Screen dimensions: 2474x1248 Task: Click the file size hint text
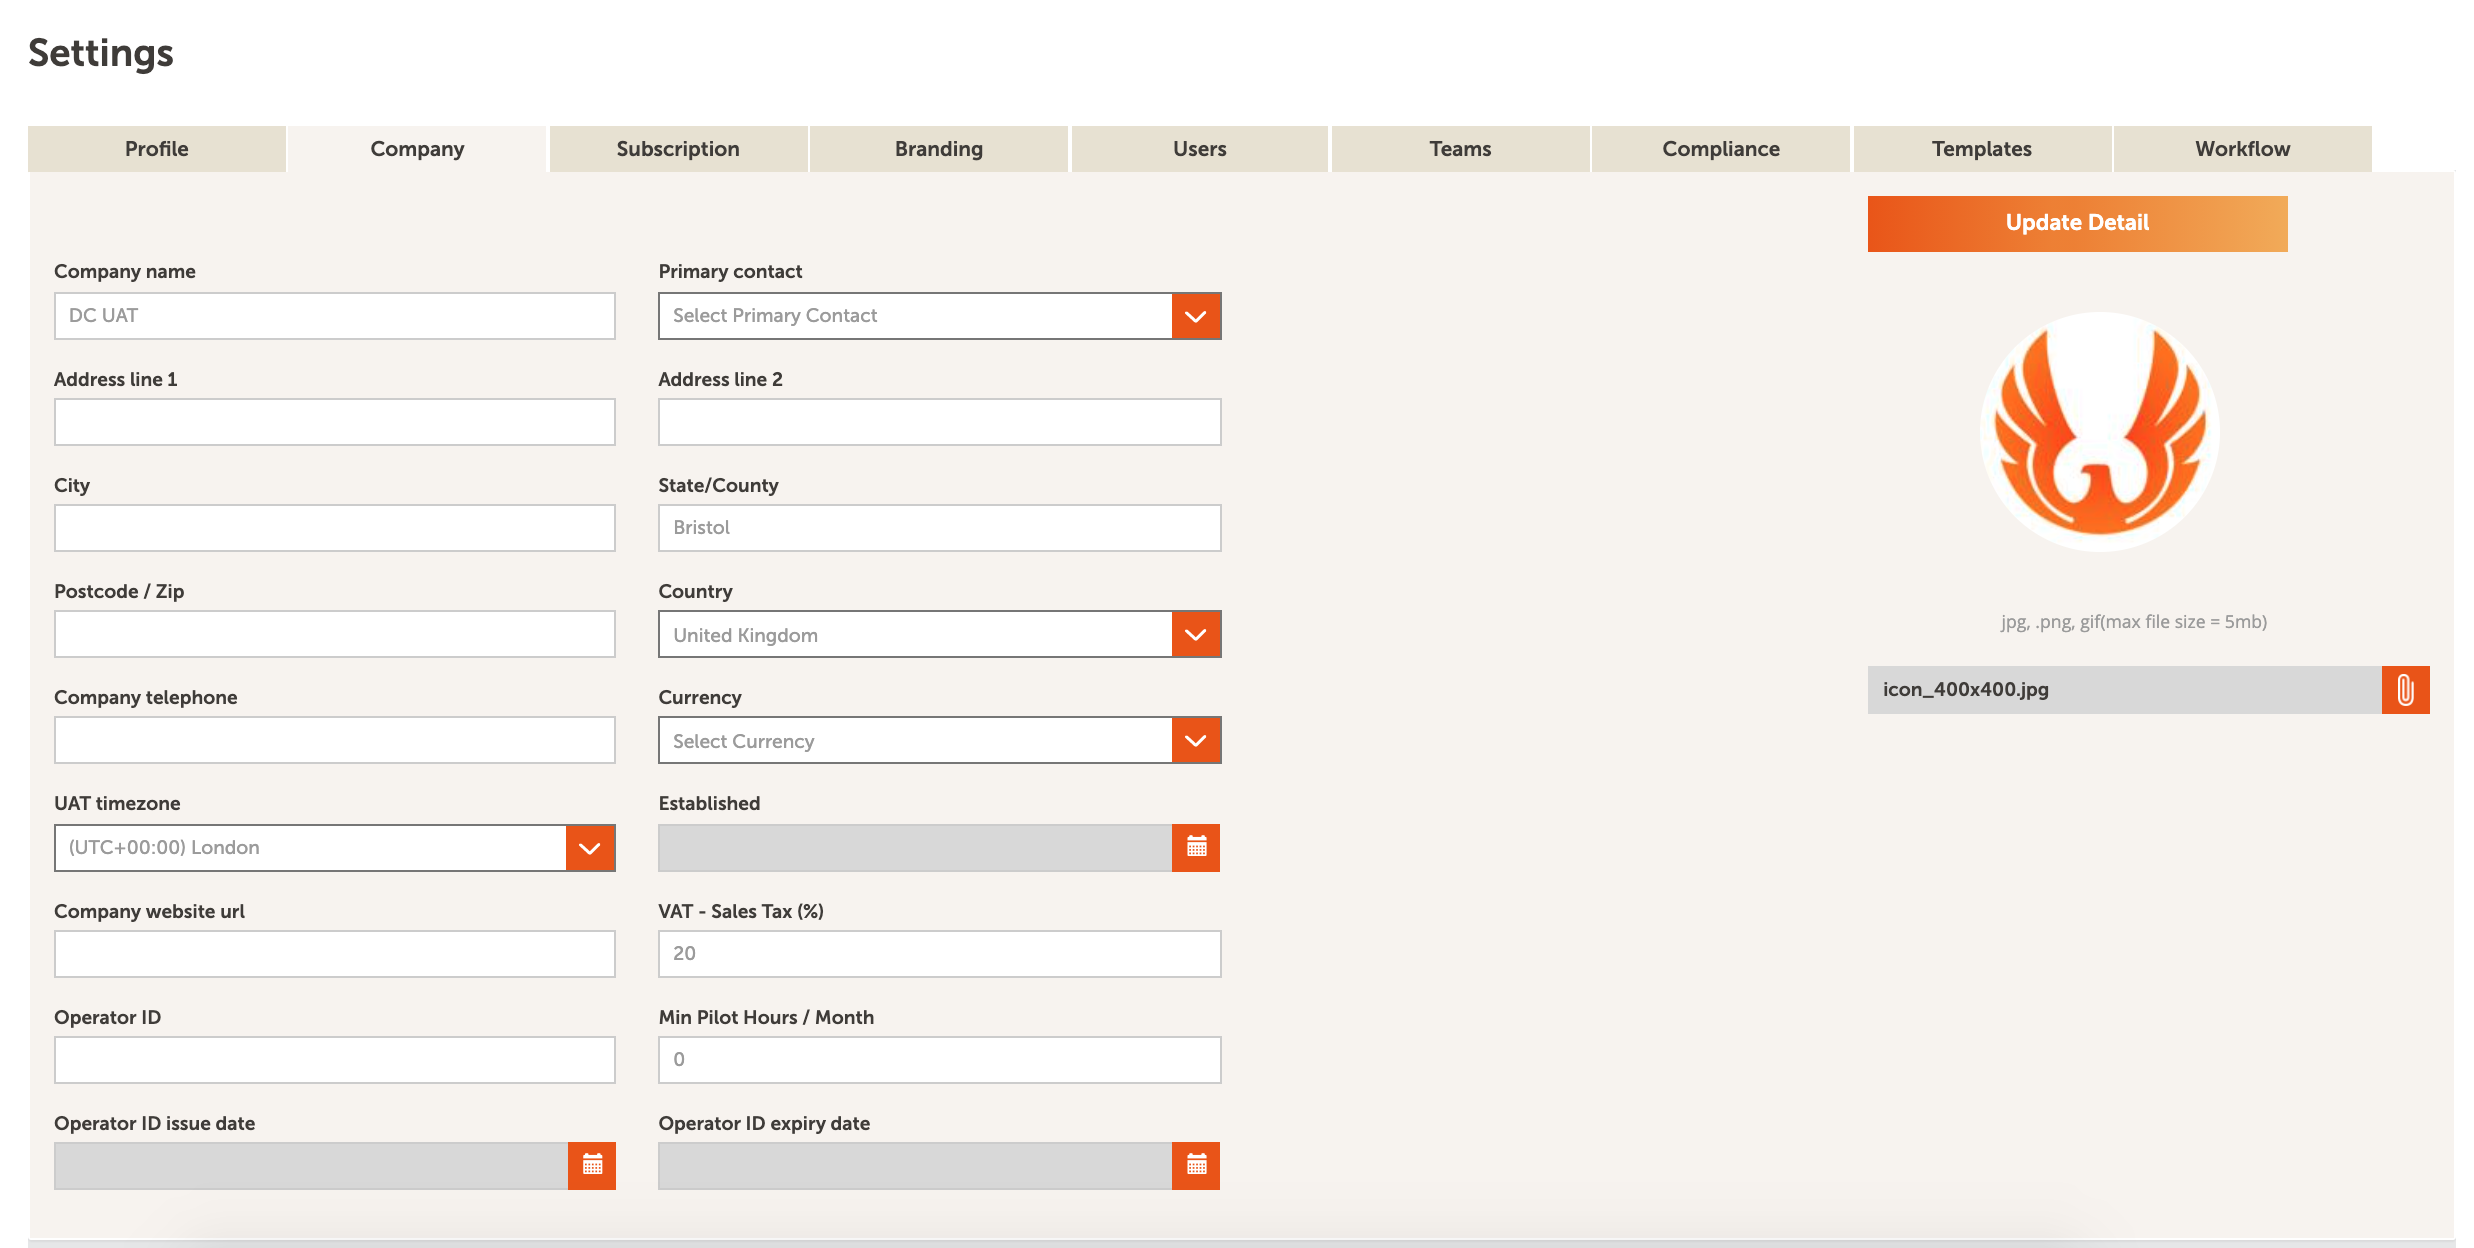point(2134,622)
